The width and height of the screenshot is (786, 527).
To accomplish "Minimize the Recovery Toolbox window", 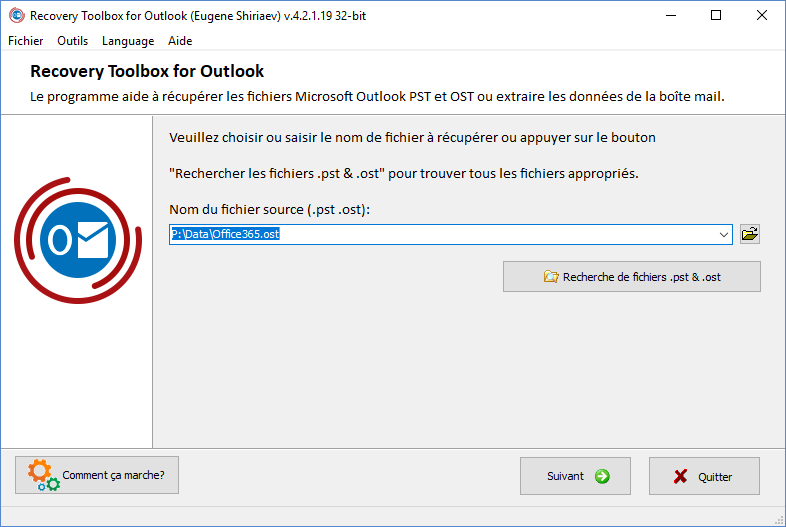I will click(x=671, y=16).
